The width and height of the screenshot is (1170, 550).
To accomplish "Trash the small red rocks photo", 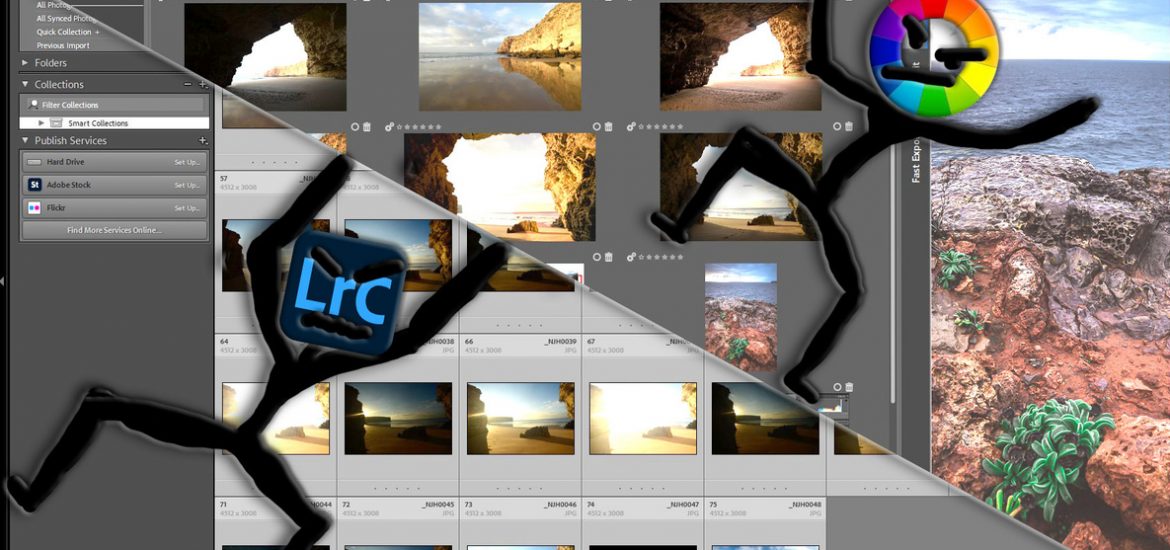I will [849, 387].
